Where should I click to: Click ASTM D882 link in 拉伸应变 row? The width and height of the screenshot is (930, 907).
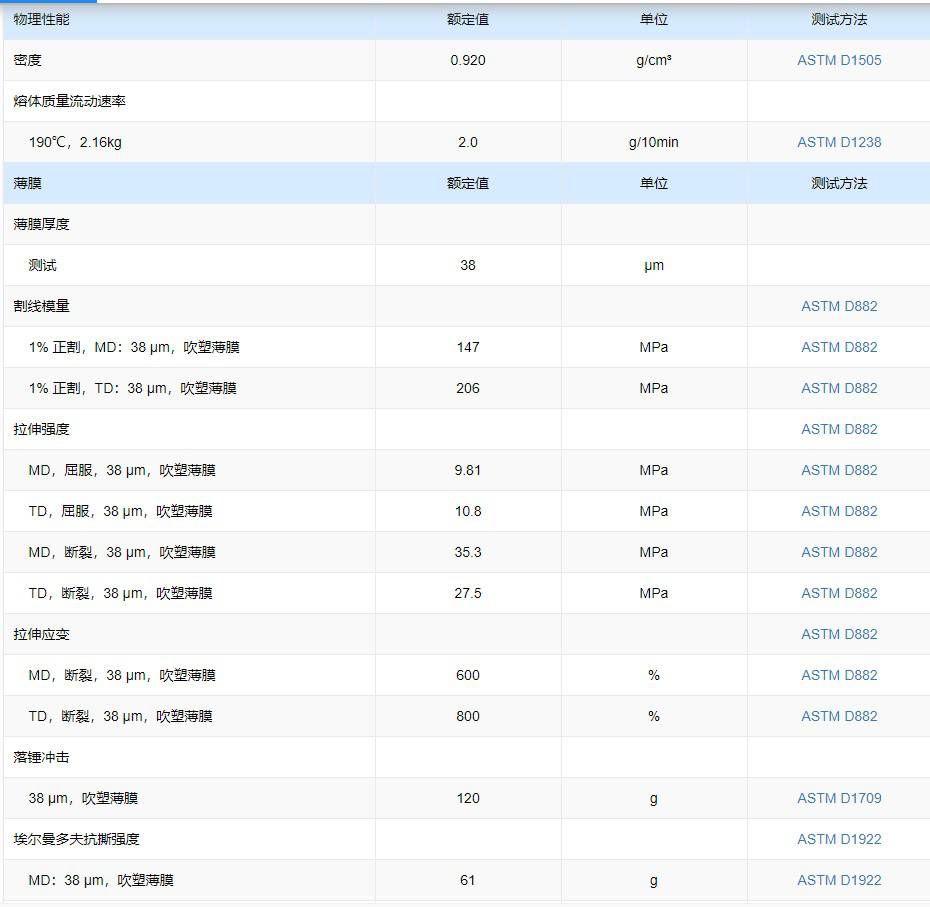[839, 634]
